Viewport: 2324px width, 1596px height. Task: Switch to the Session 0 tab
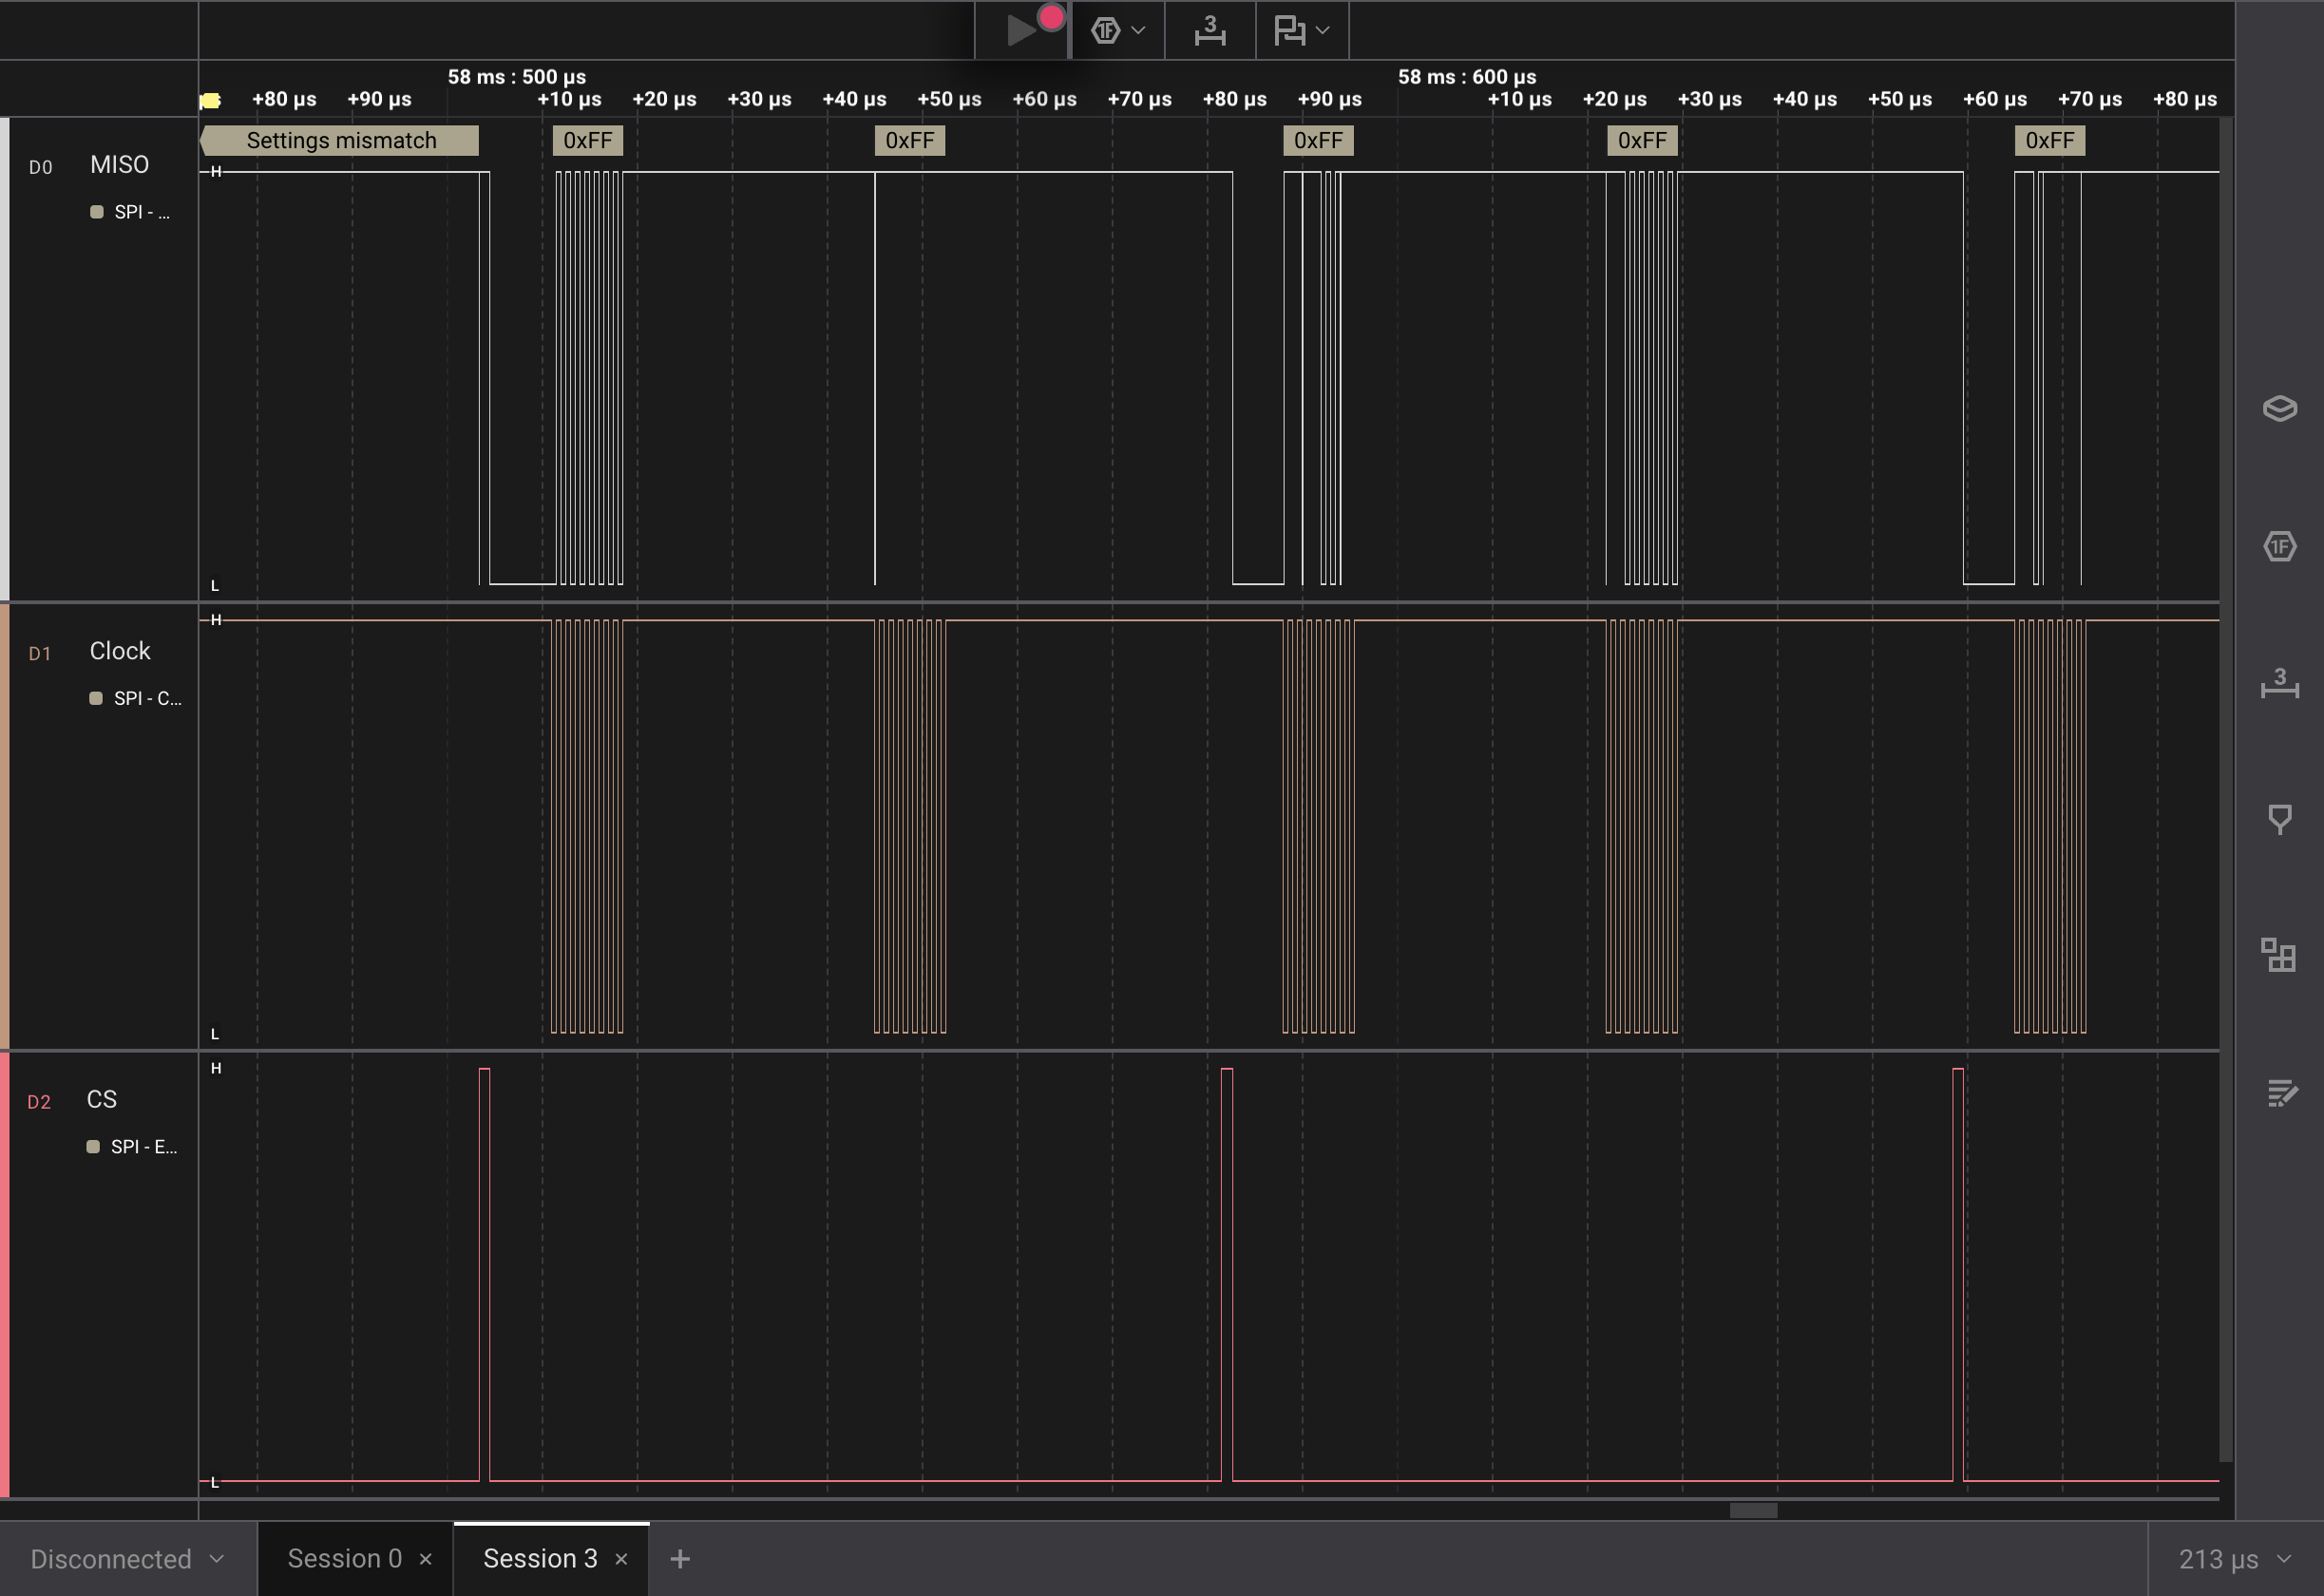[344, 1559]
